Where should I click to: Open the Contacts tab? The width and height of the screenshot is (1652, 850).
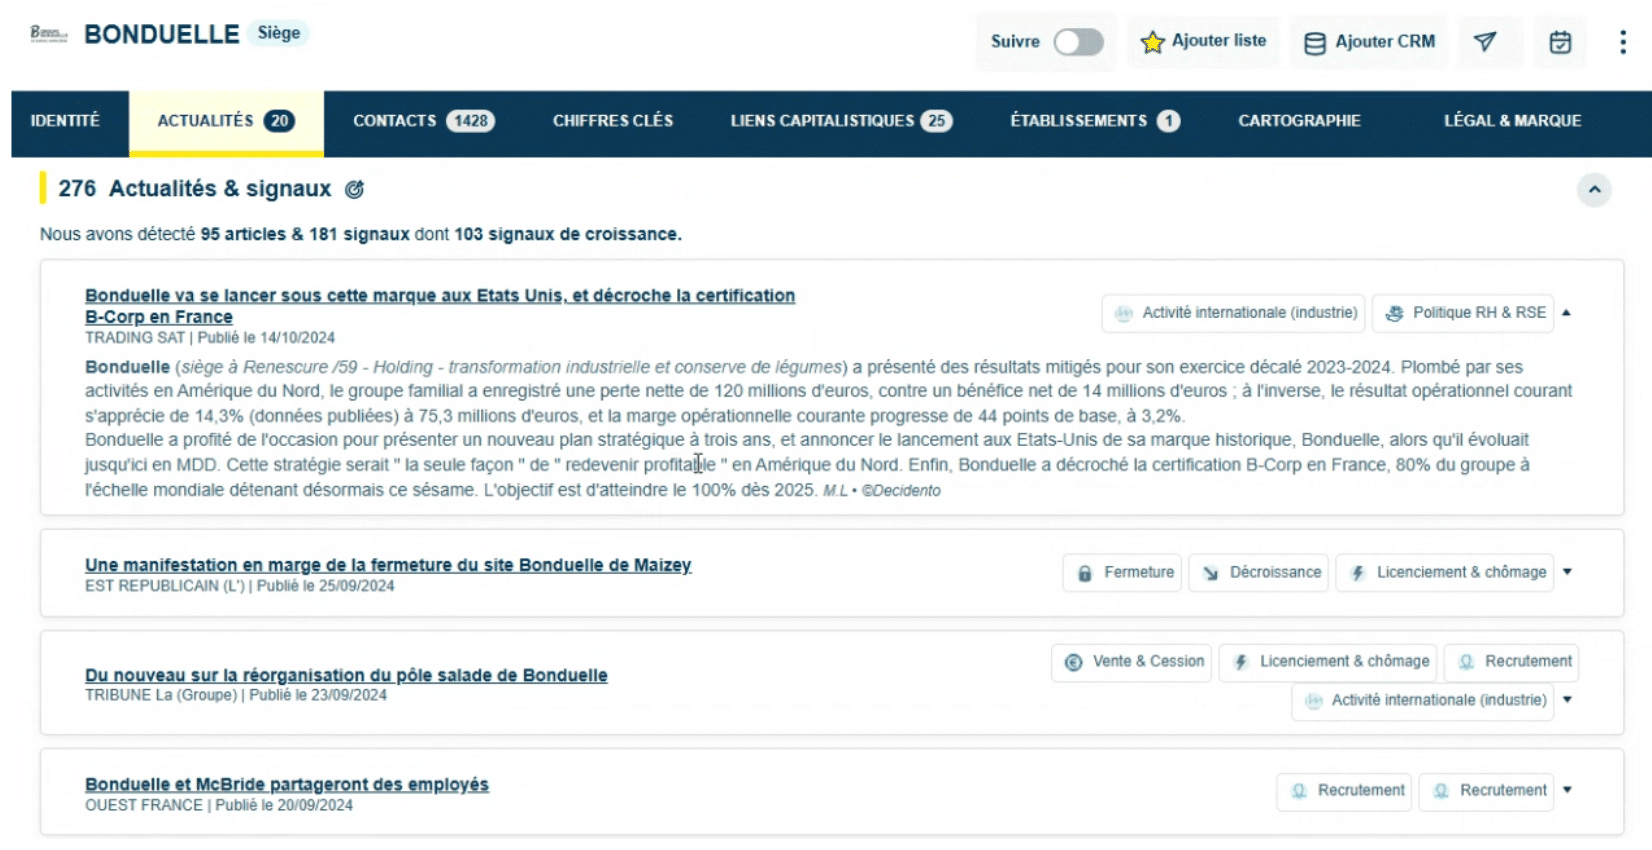tap(423, 121)
